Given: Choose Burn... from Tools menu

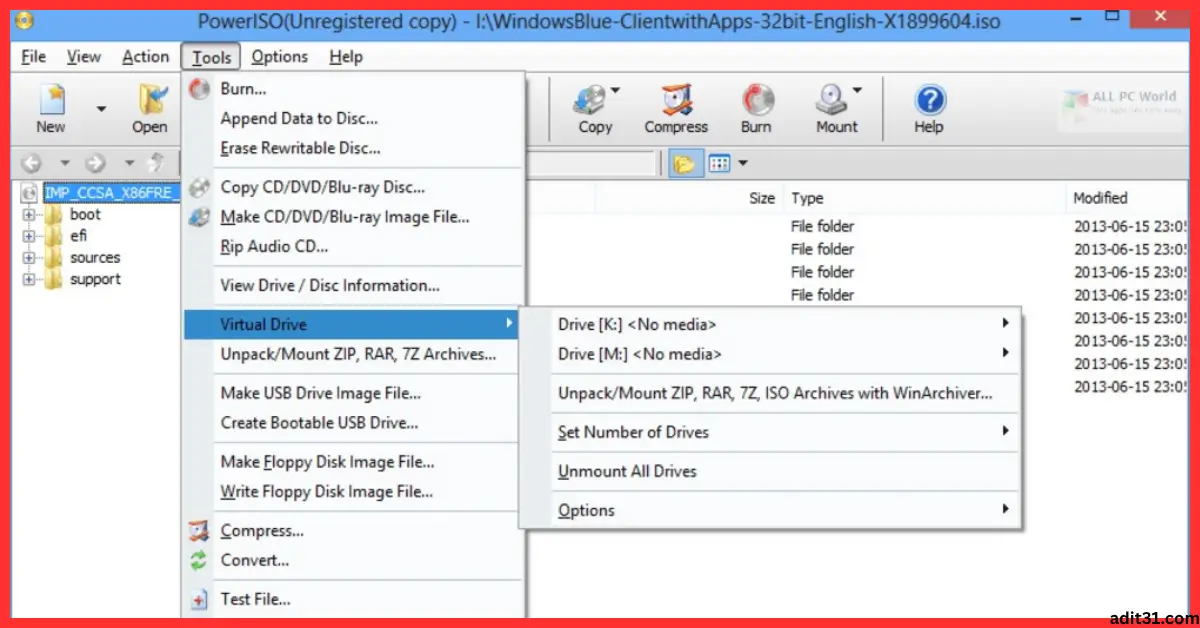Looking at the screenshot, I should point(354,89).
